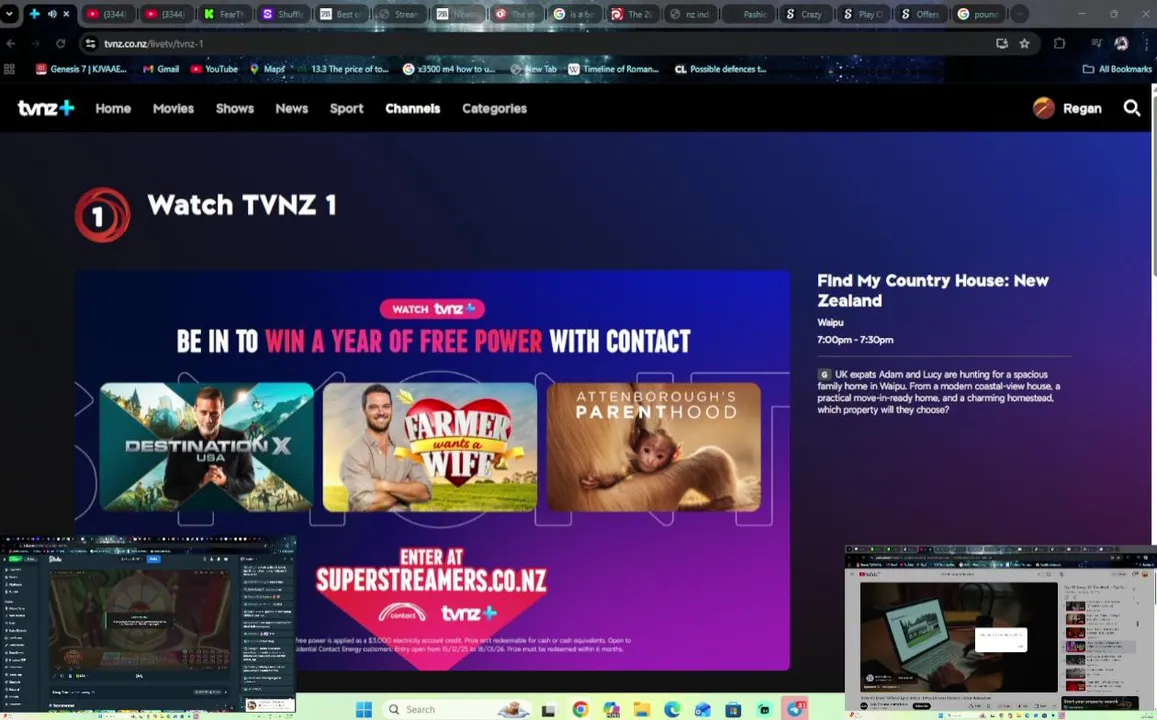Click Find My Country House programme title
Image resolution: width=1157 pixels, height=720 pixels.
click(933, 290)
